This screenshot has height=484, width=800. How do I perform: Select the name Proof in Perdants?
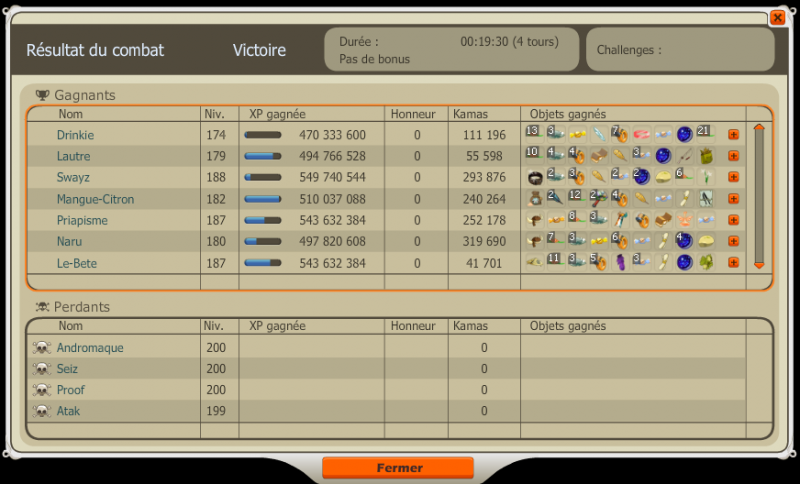click(70, 390)
